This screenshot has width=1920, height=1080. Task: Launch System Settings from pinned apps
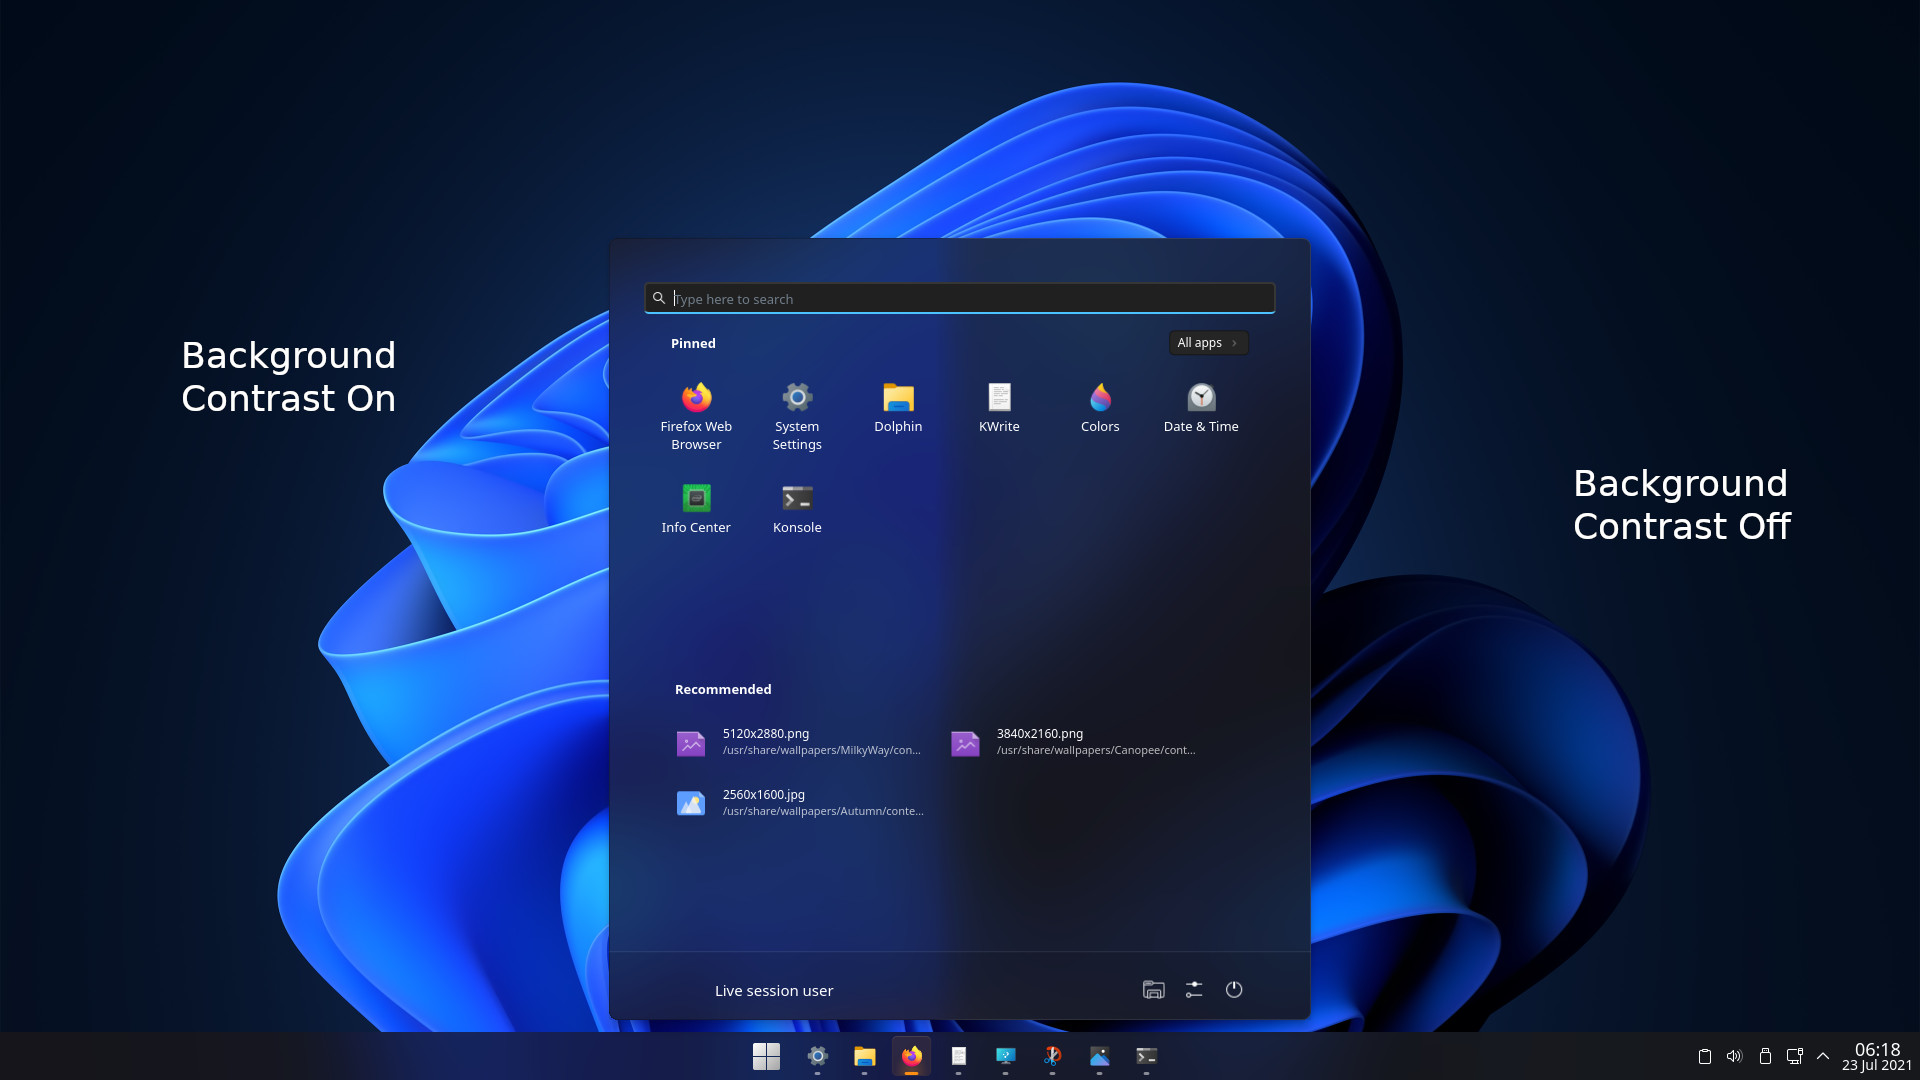pos(797,416)
